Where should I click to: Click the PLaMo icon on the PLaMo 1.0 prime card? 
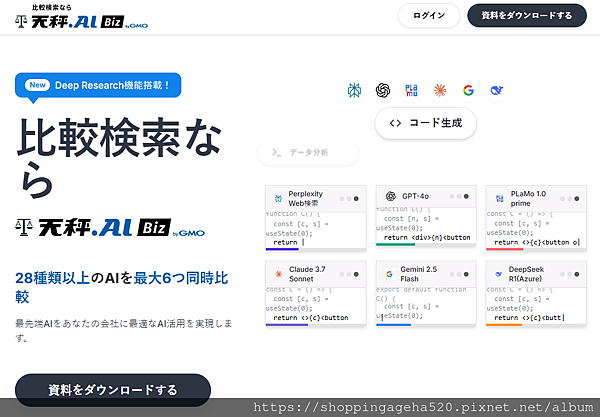499,199
